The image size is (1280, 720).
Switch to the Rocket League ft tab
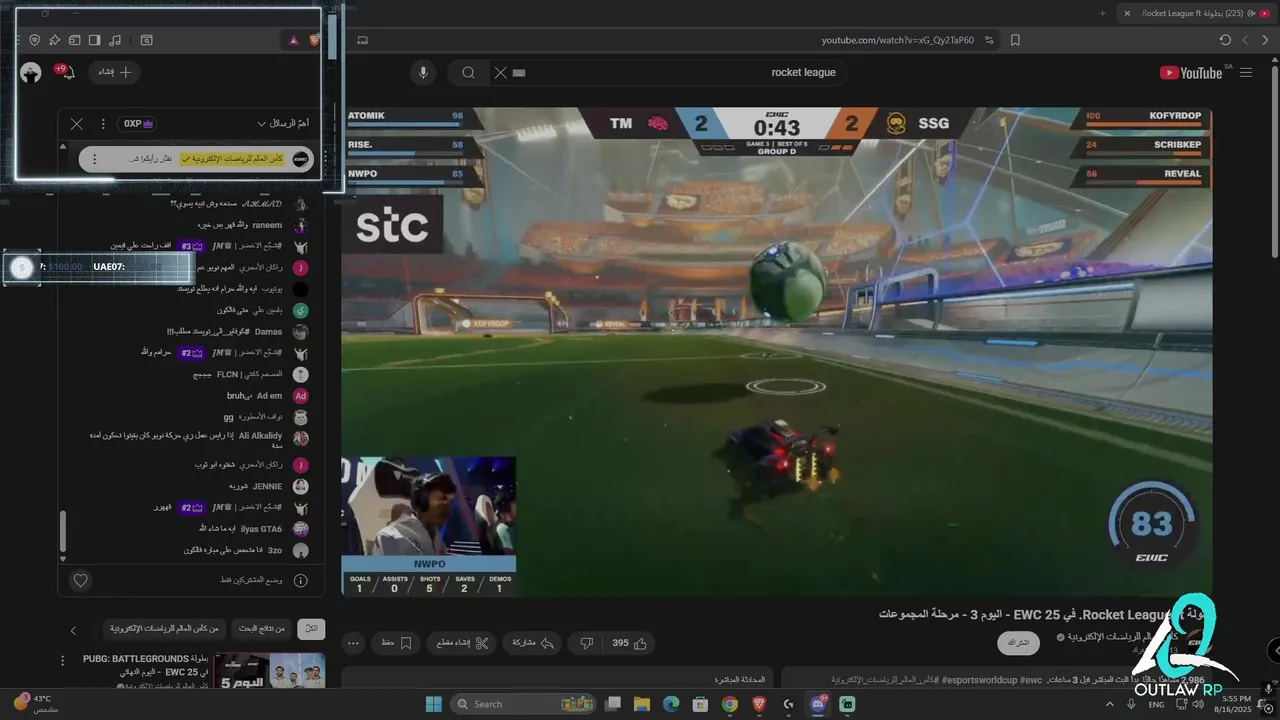coord(1199,13)
